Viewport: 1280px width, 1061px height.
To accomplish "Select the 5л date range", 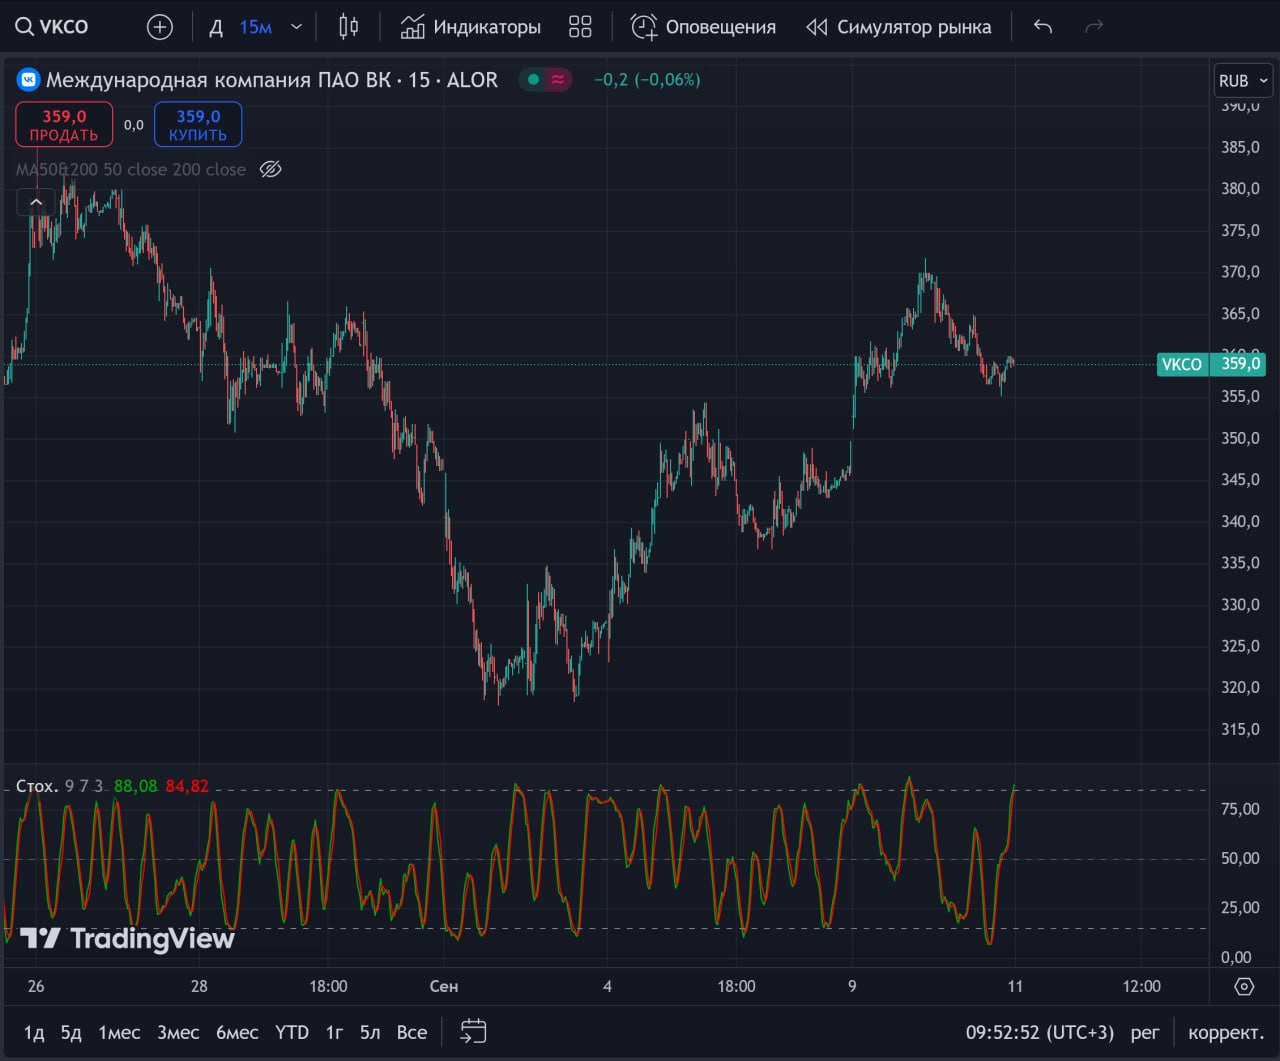I will [370, 1032].
